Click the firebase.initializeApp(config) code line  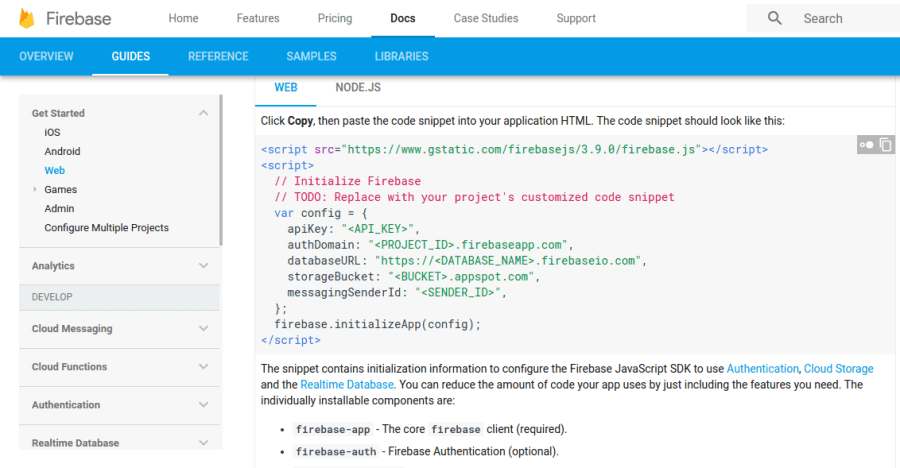[377, 324]
